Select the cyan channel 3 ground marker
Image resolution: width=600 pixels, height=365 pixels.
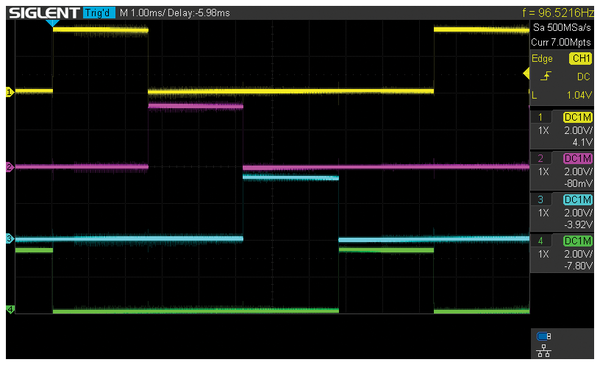10,239
